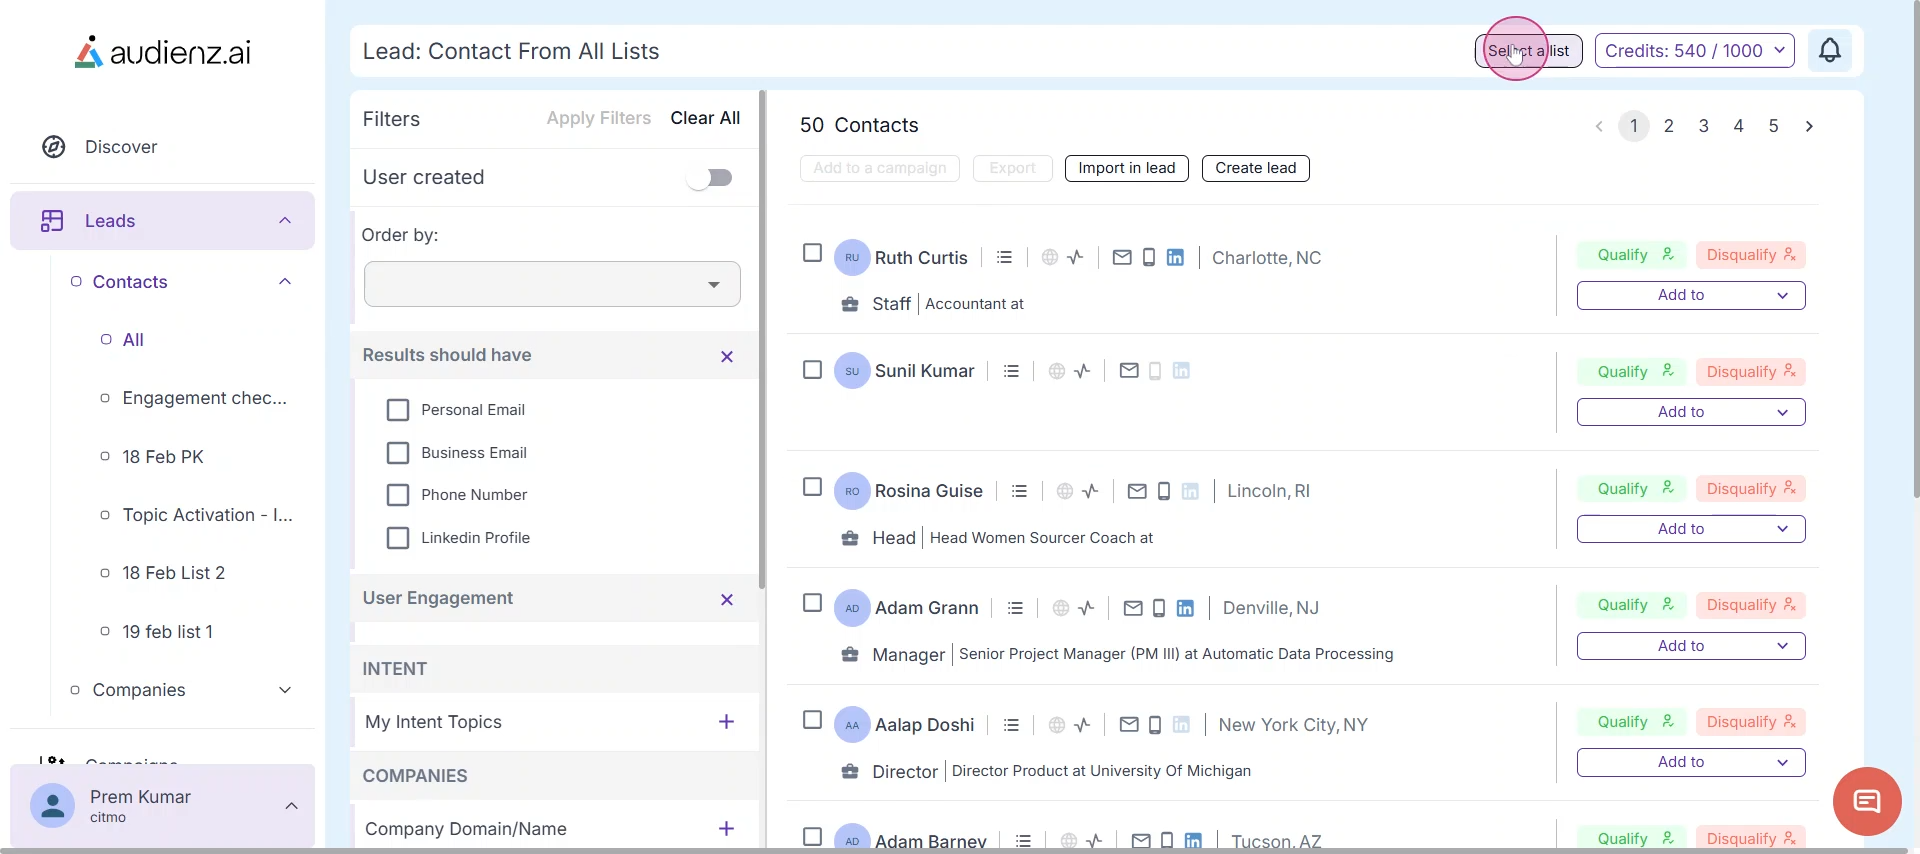The height and width of the screenshot is (854, 1920).
Task: Check the Business Email checkbox
Action: point(398,453)
